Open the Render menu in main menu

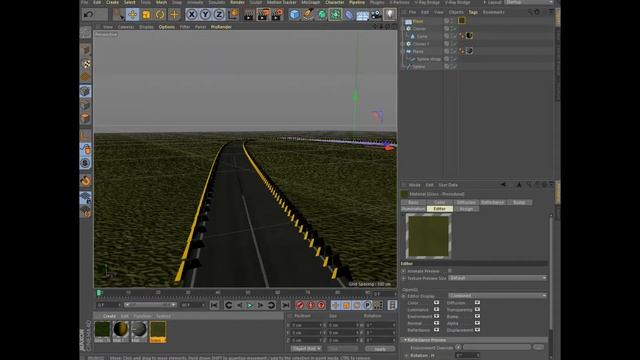[x=237, y=2]
